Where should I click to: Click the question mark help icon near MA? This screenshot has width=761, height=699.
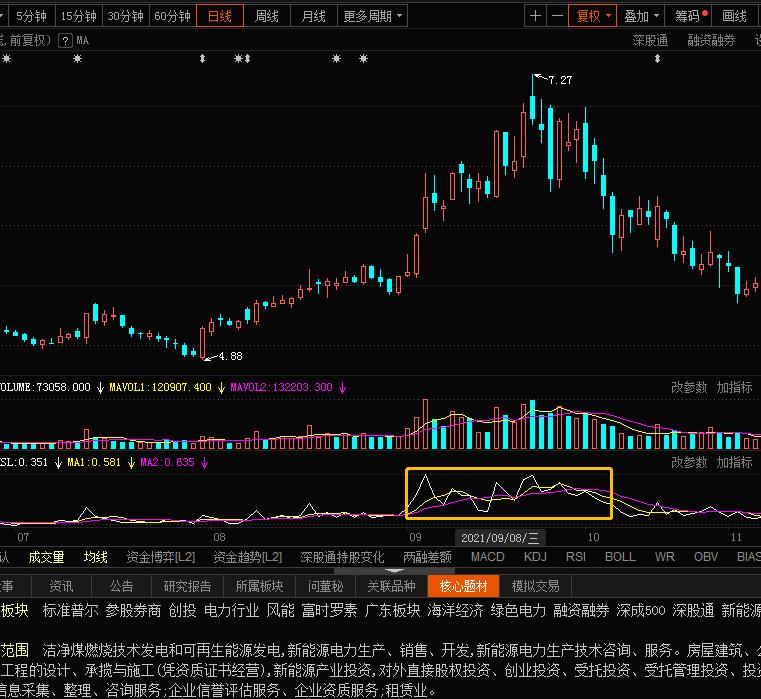pyautogui.click(x=65, y=41)
